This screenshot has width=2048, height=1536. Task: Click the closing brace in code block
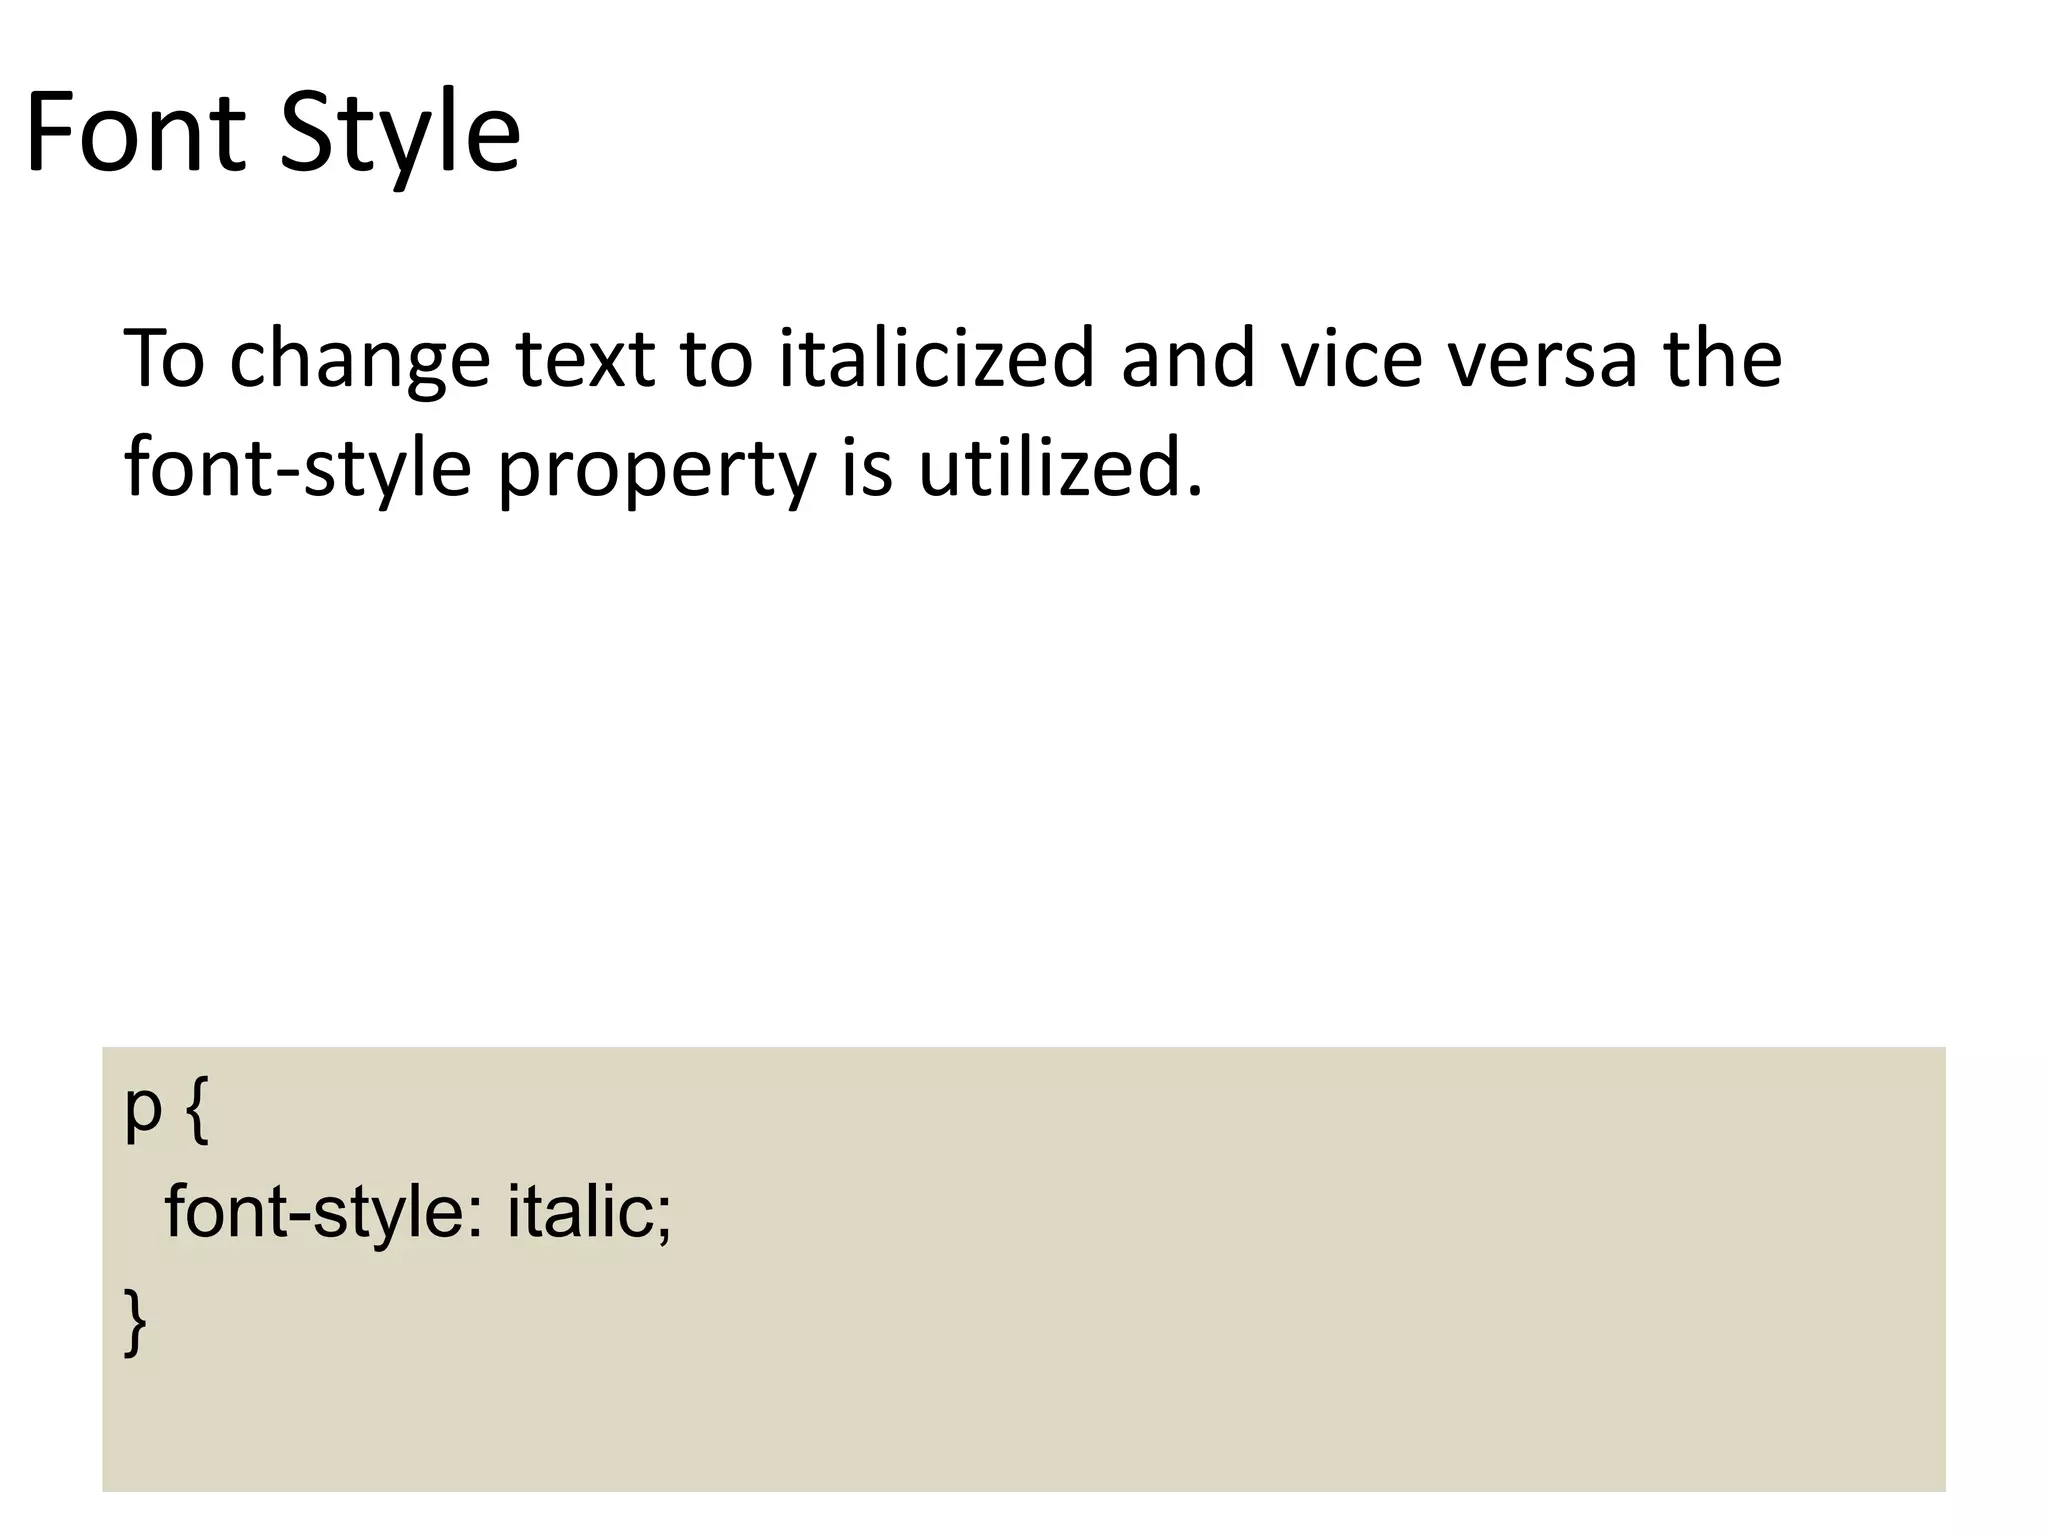135,1322
